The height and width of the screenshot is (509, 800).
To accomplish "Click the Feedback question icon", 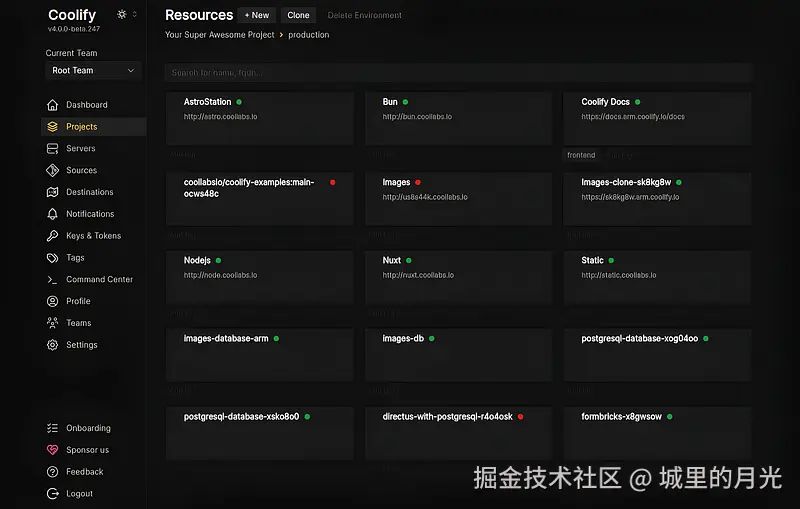I will tap(53, 472).
